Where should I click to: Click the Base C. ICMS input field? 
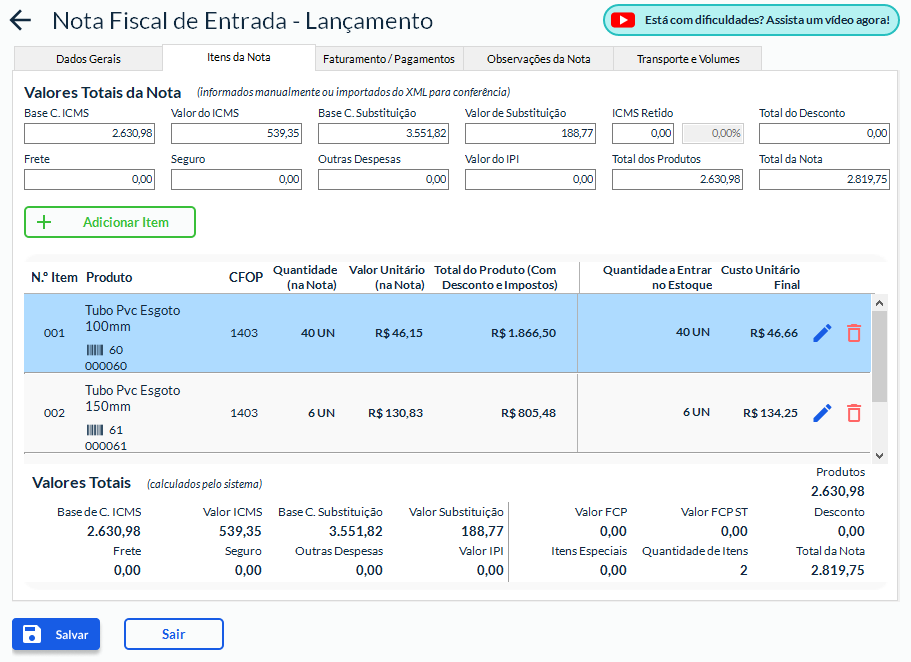click(x=89, y=133)
